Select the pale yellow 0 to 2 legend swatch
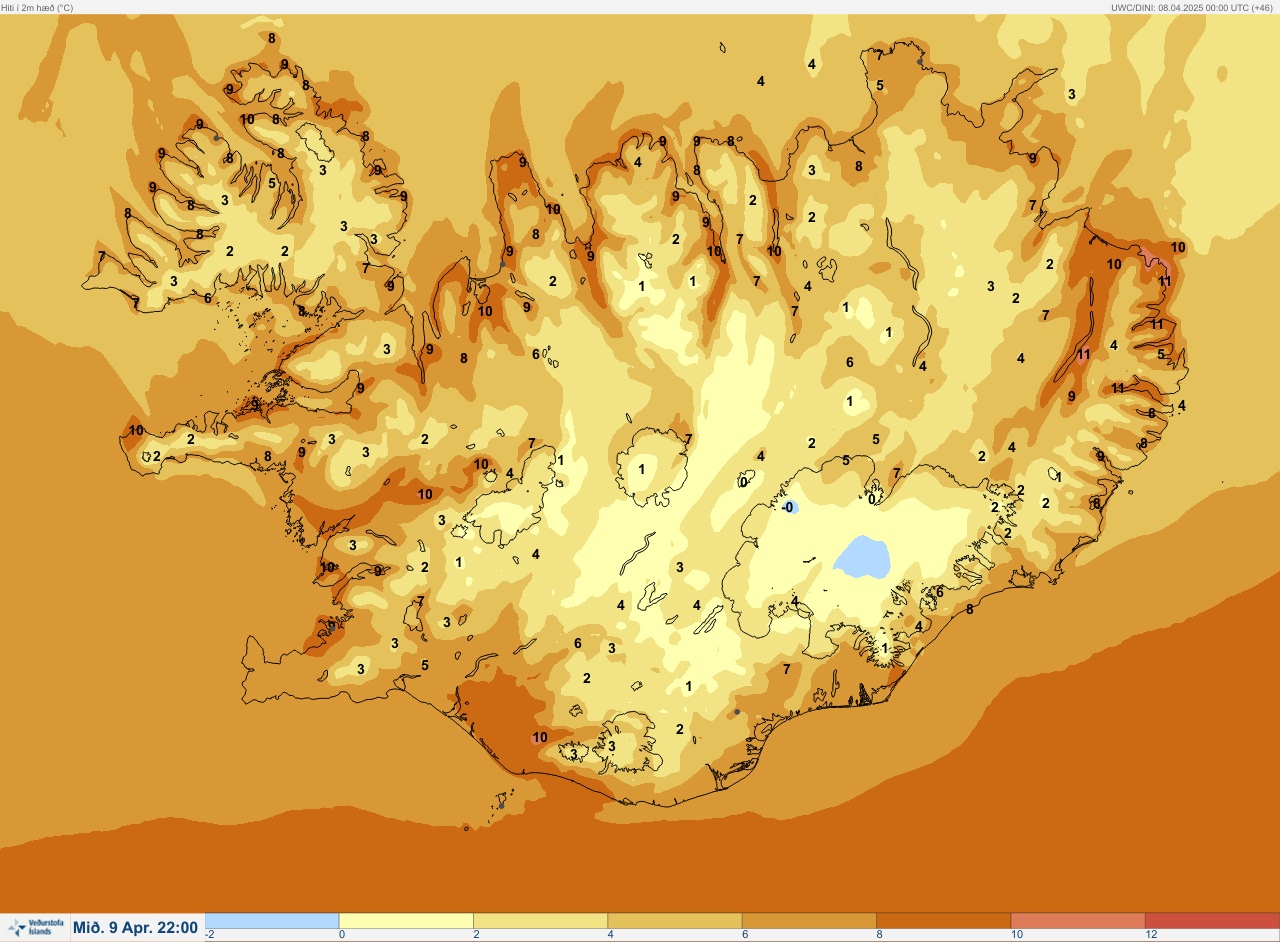Viewport: 1280px width, 942px height. 406,921
